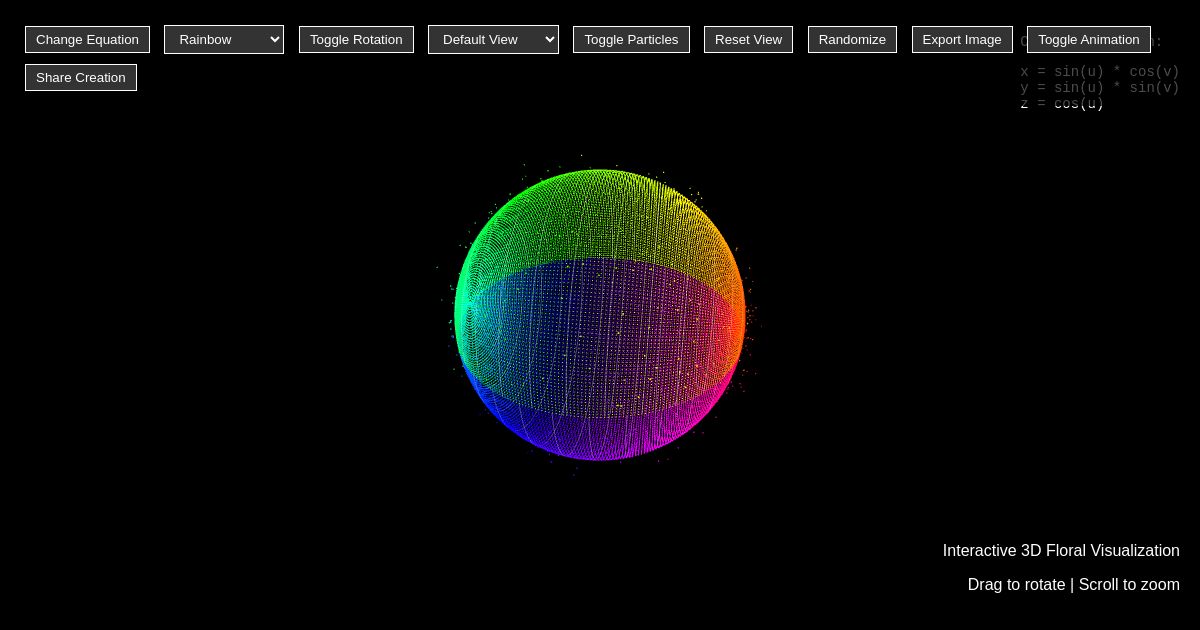Screen dimensions: 1200x630
Task: Select the equation line z = cos(u)
Action: pos(1061,104)
